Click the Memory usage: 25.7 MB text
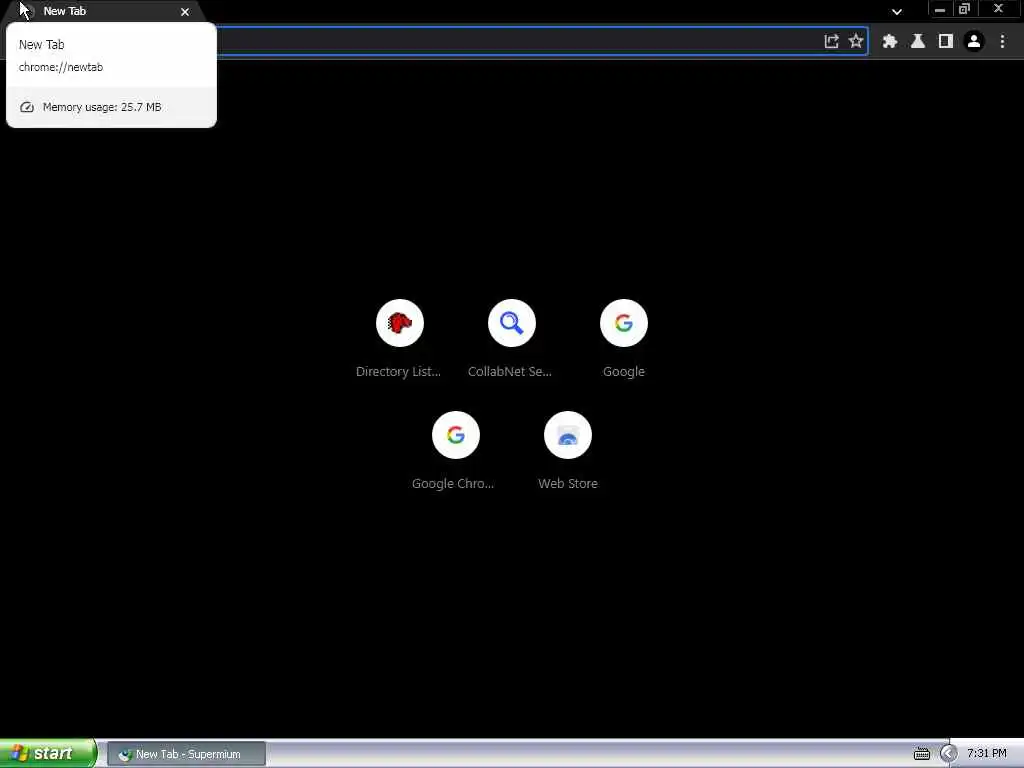 tap(102, 107)
